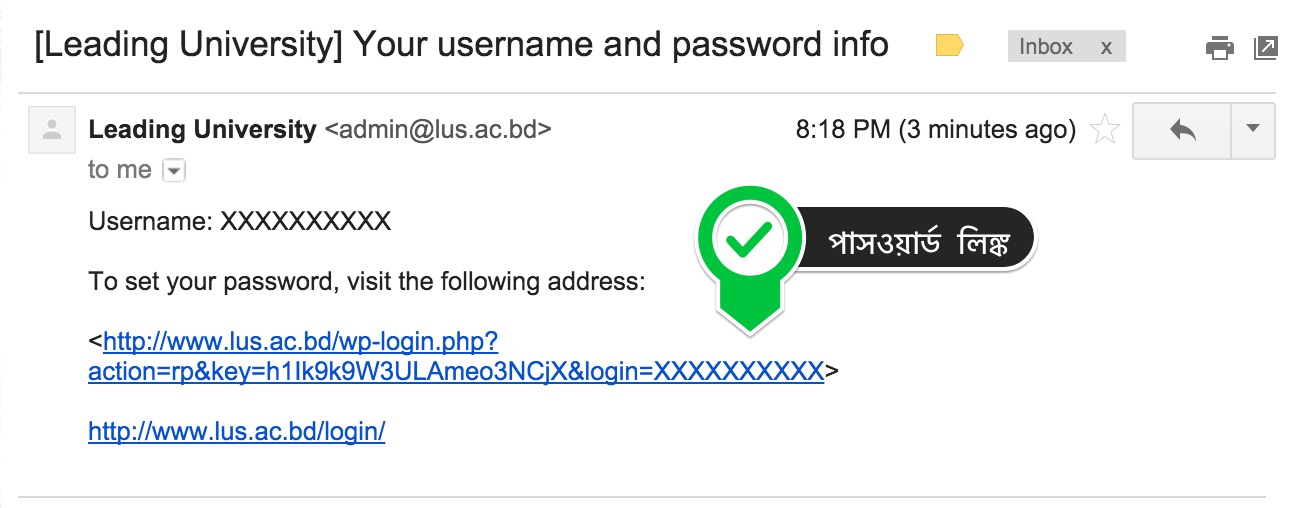This screenshot has height=508, width=1292.
Task: Click the green checkmark badge
Action: coord(749,239)
